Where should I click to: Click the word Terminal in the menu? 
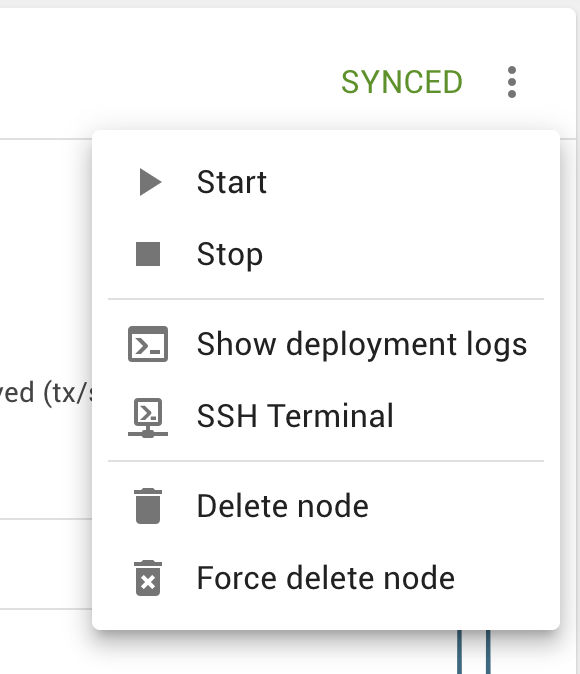[331, 416]
